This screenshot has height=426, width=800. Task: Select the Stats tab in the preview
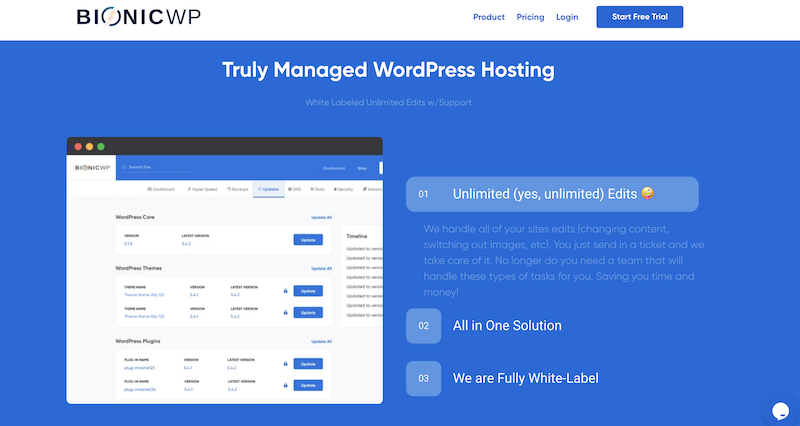317,189
